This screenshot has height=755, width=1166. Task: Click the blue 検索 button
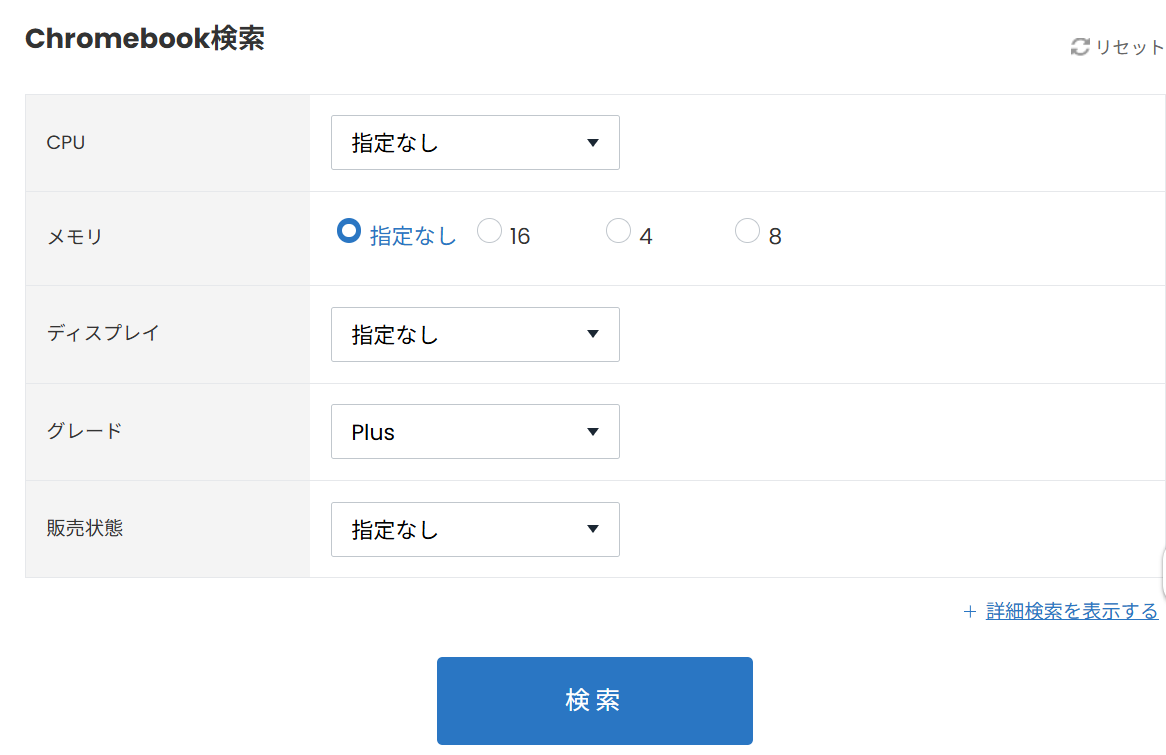tap(595, 701)
